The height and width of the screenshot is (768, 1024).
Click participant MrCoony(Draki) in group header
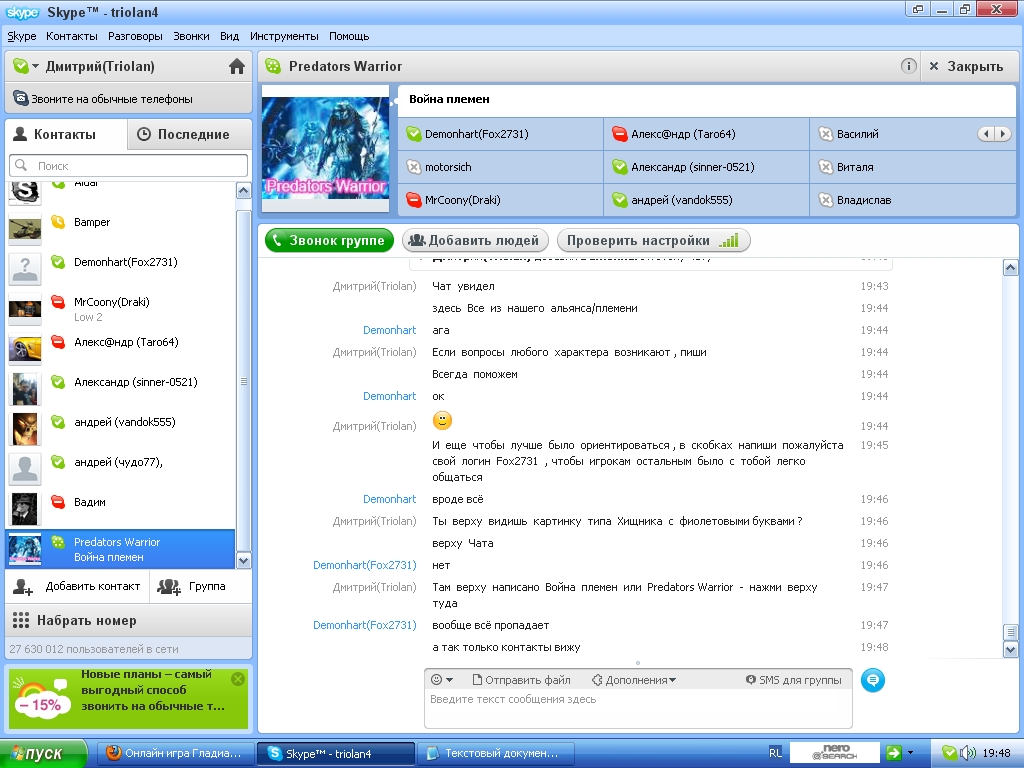(500, 200)
